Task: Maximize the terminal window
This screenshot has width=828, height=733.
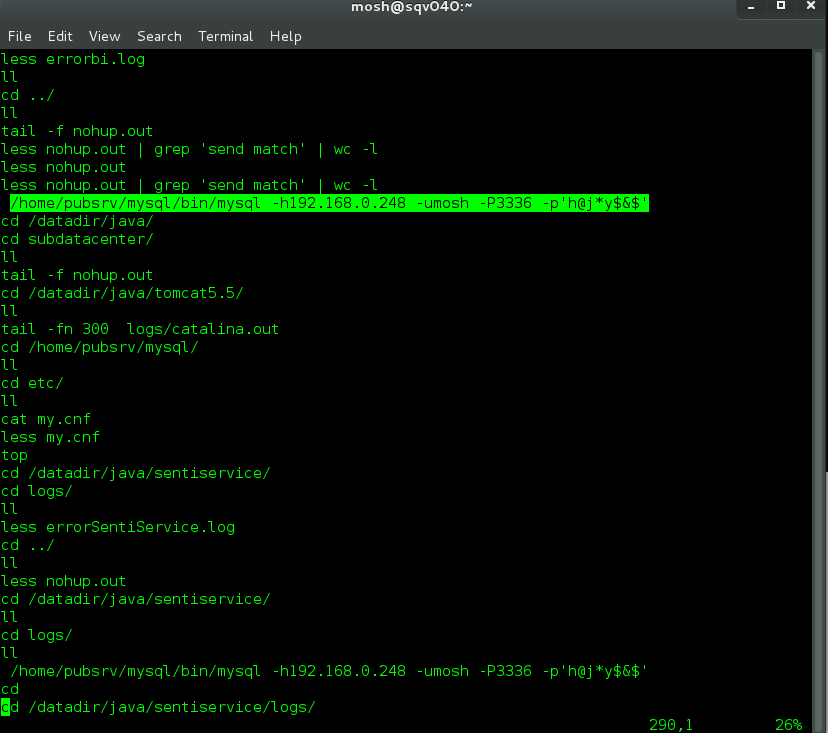Action: pos(781,6)
